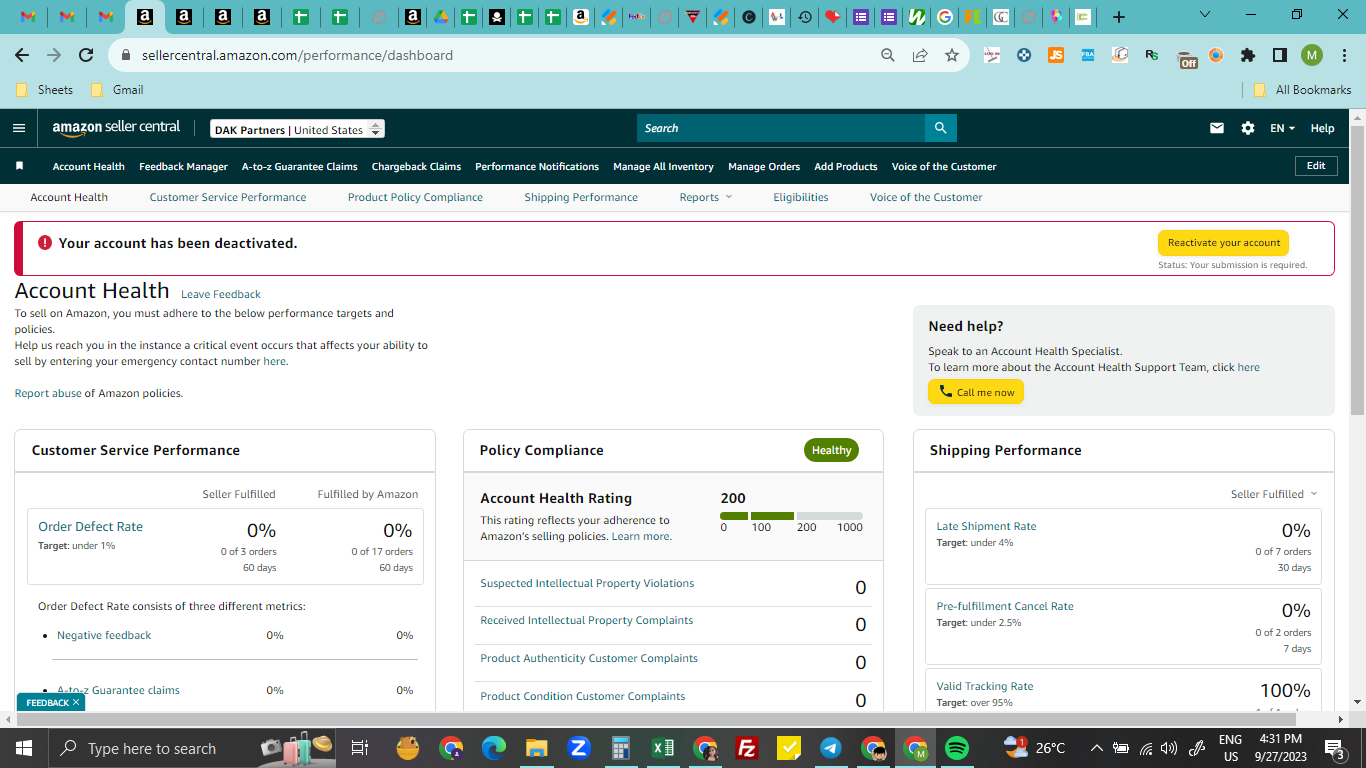1366x768 pixels.
Task: Open the Seller Central hamburger menu
Action: (19, 128)
